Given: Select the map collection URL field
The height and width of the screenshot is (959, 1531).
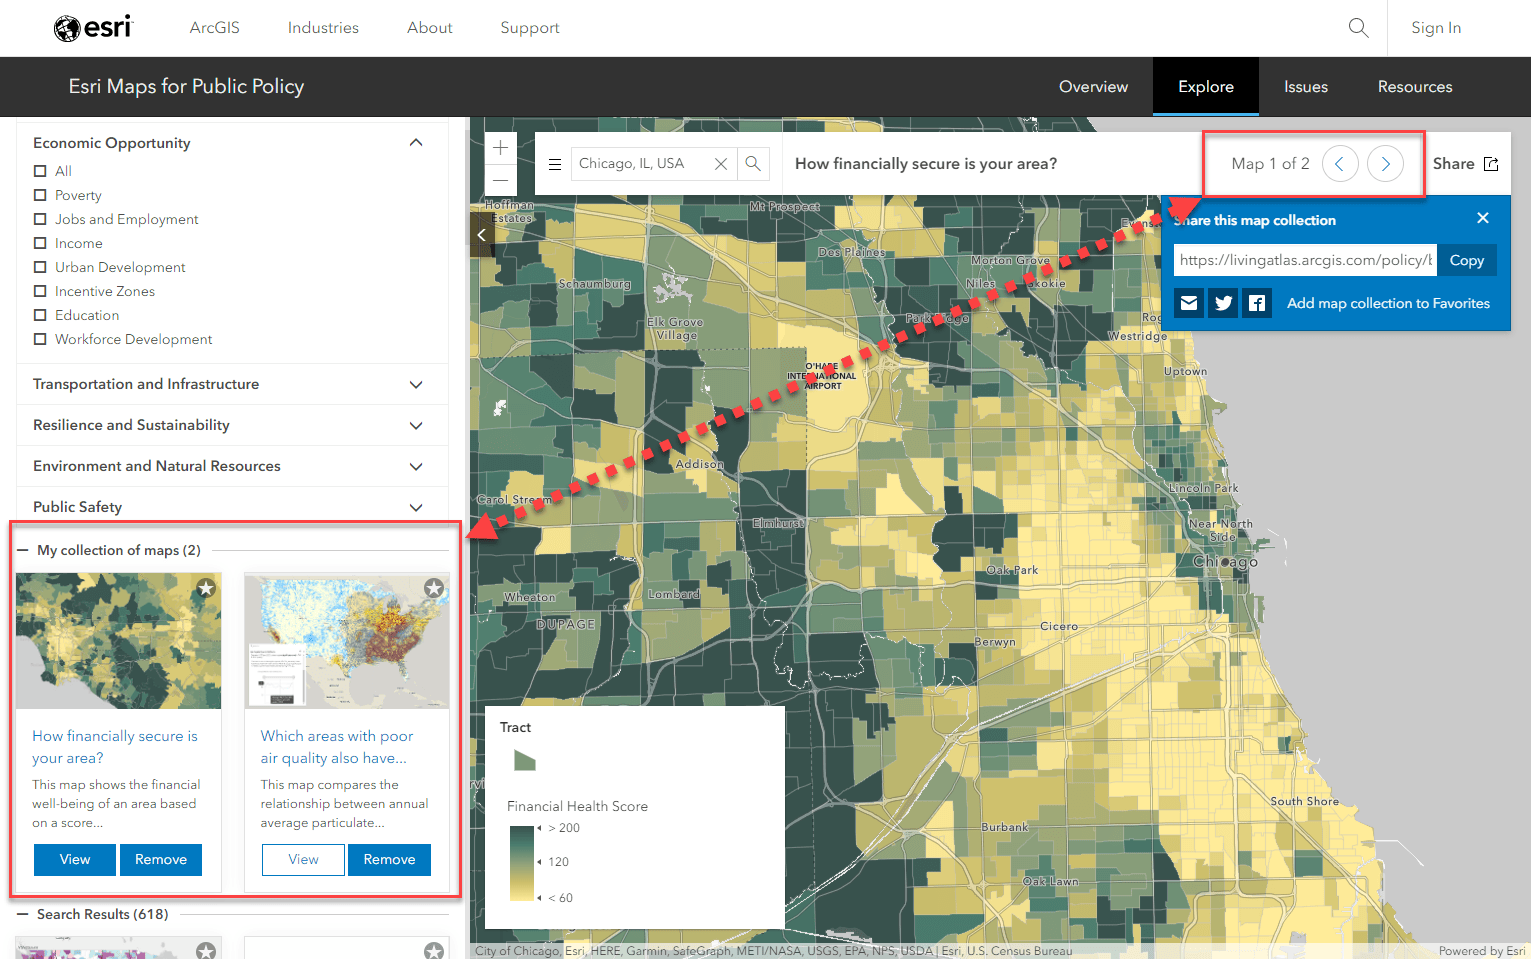Looking at the screenshot, I should pos(1305,260).
